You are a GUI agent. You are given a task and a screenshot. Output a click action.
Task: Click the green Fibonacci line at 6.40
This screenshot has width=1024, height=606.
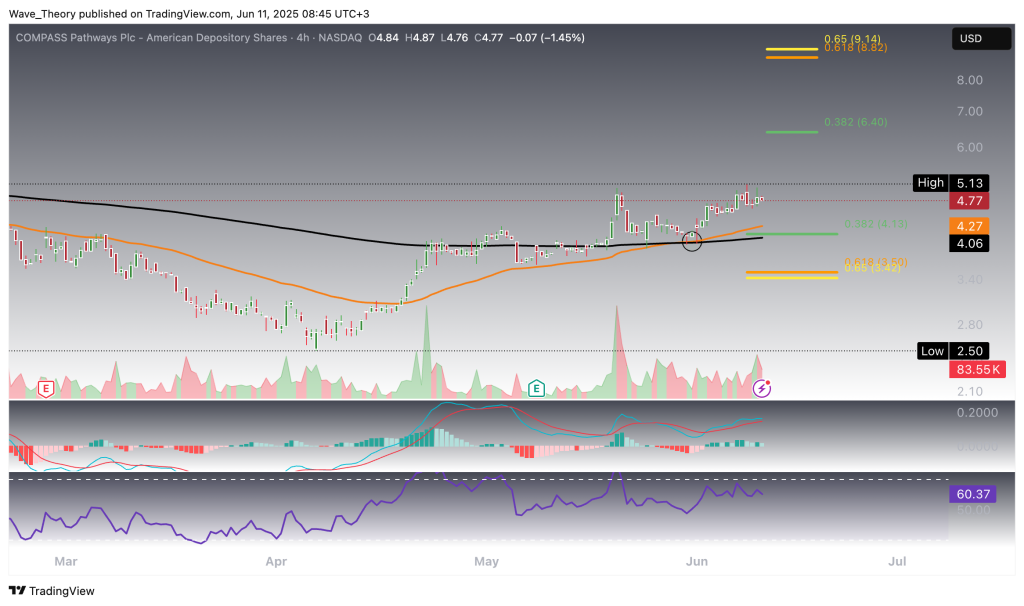coord(792,132)
